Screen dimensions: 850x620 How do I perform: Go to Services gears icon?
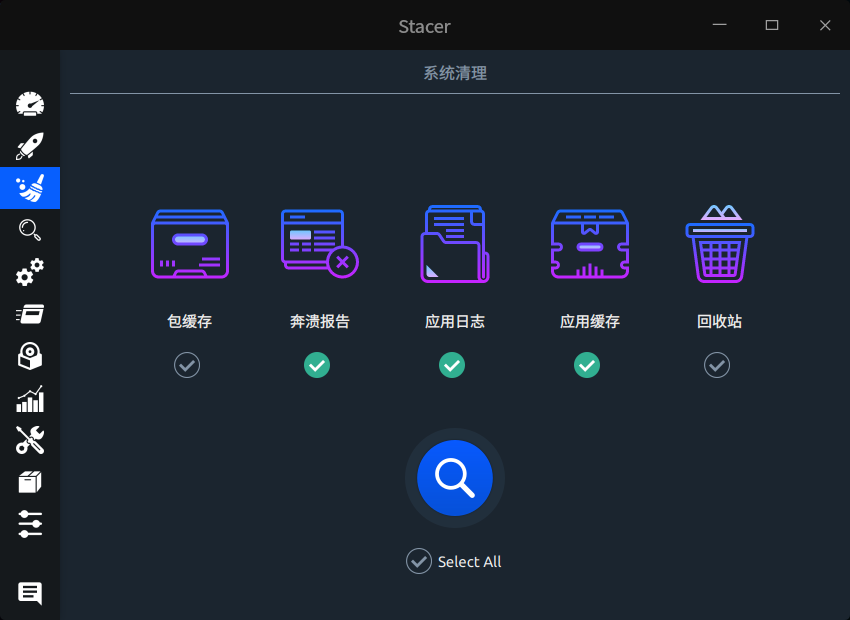coord(30,272)
